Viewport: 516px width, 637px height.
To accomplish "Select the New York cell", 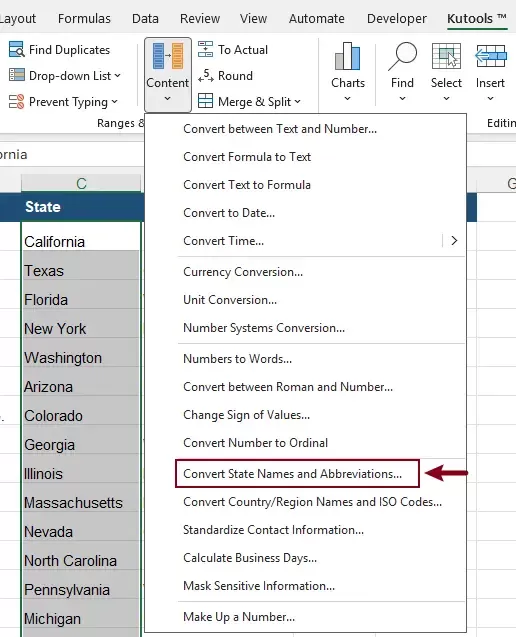I will (81, 323).
